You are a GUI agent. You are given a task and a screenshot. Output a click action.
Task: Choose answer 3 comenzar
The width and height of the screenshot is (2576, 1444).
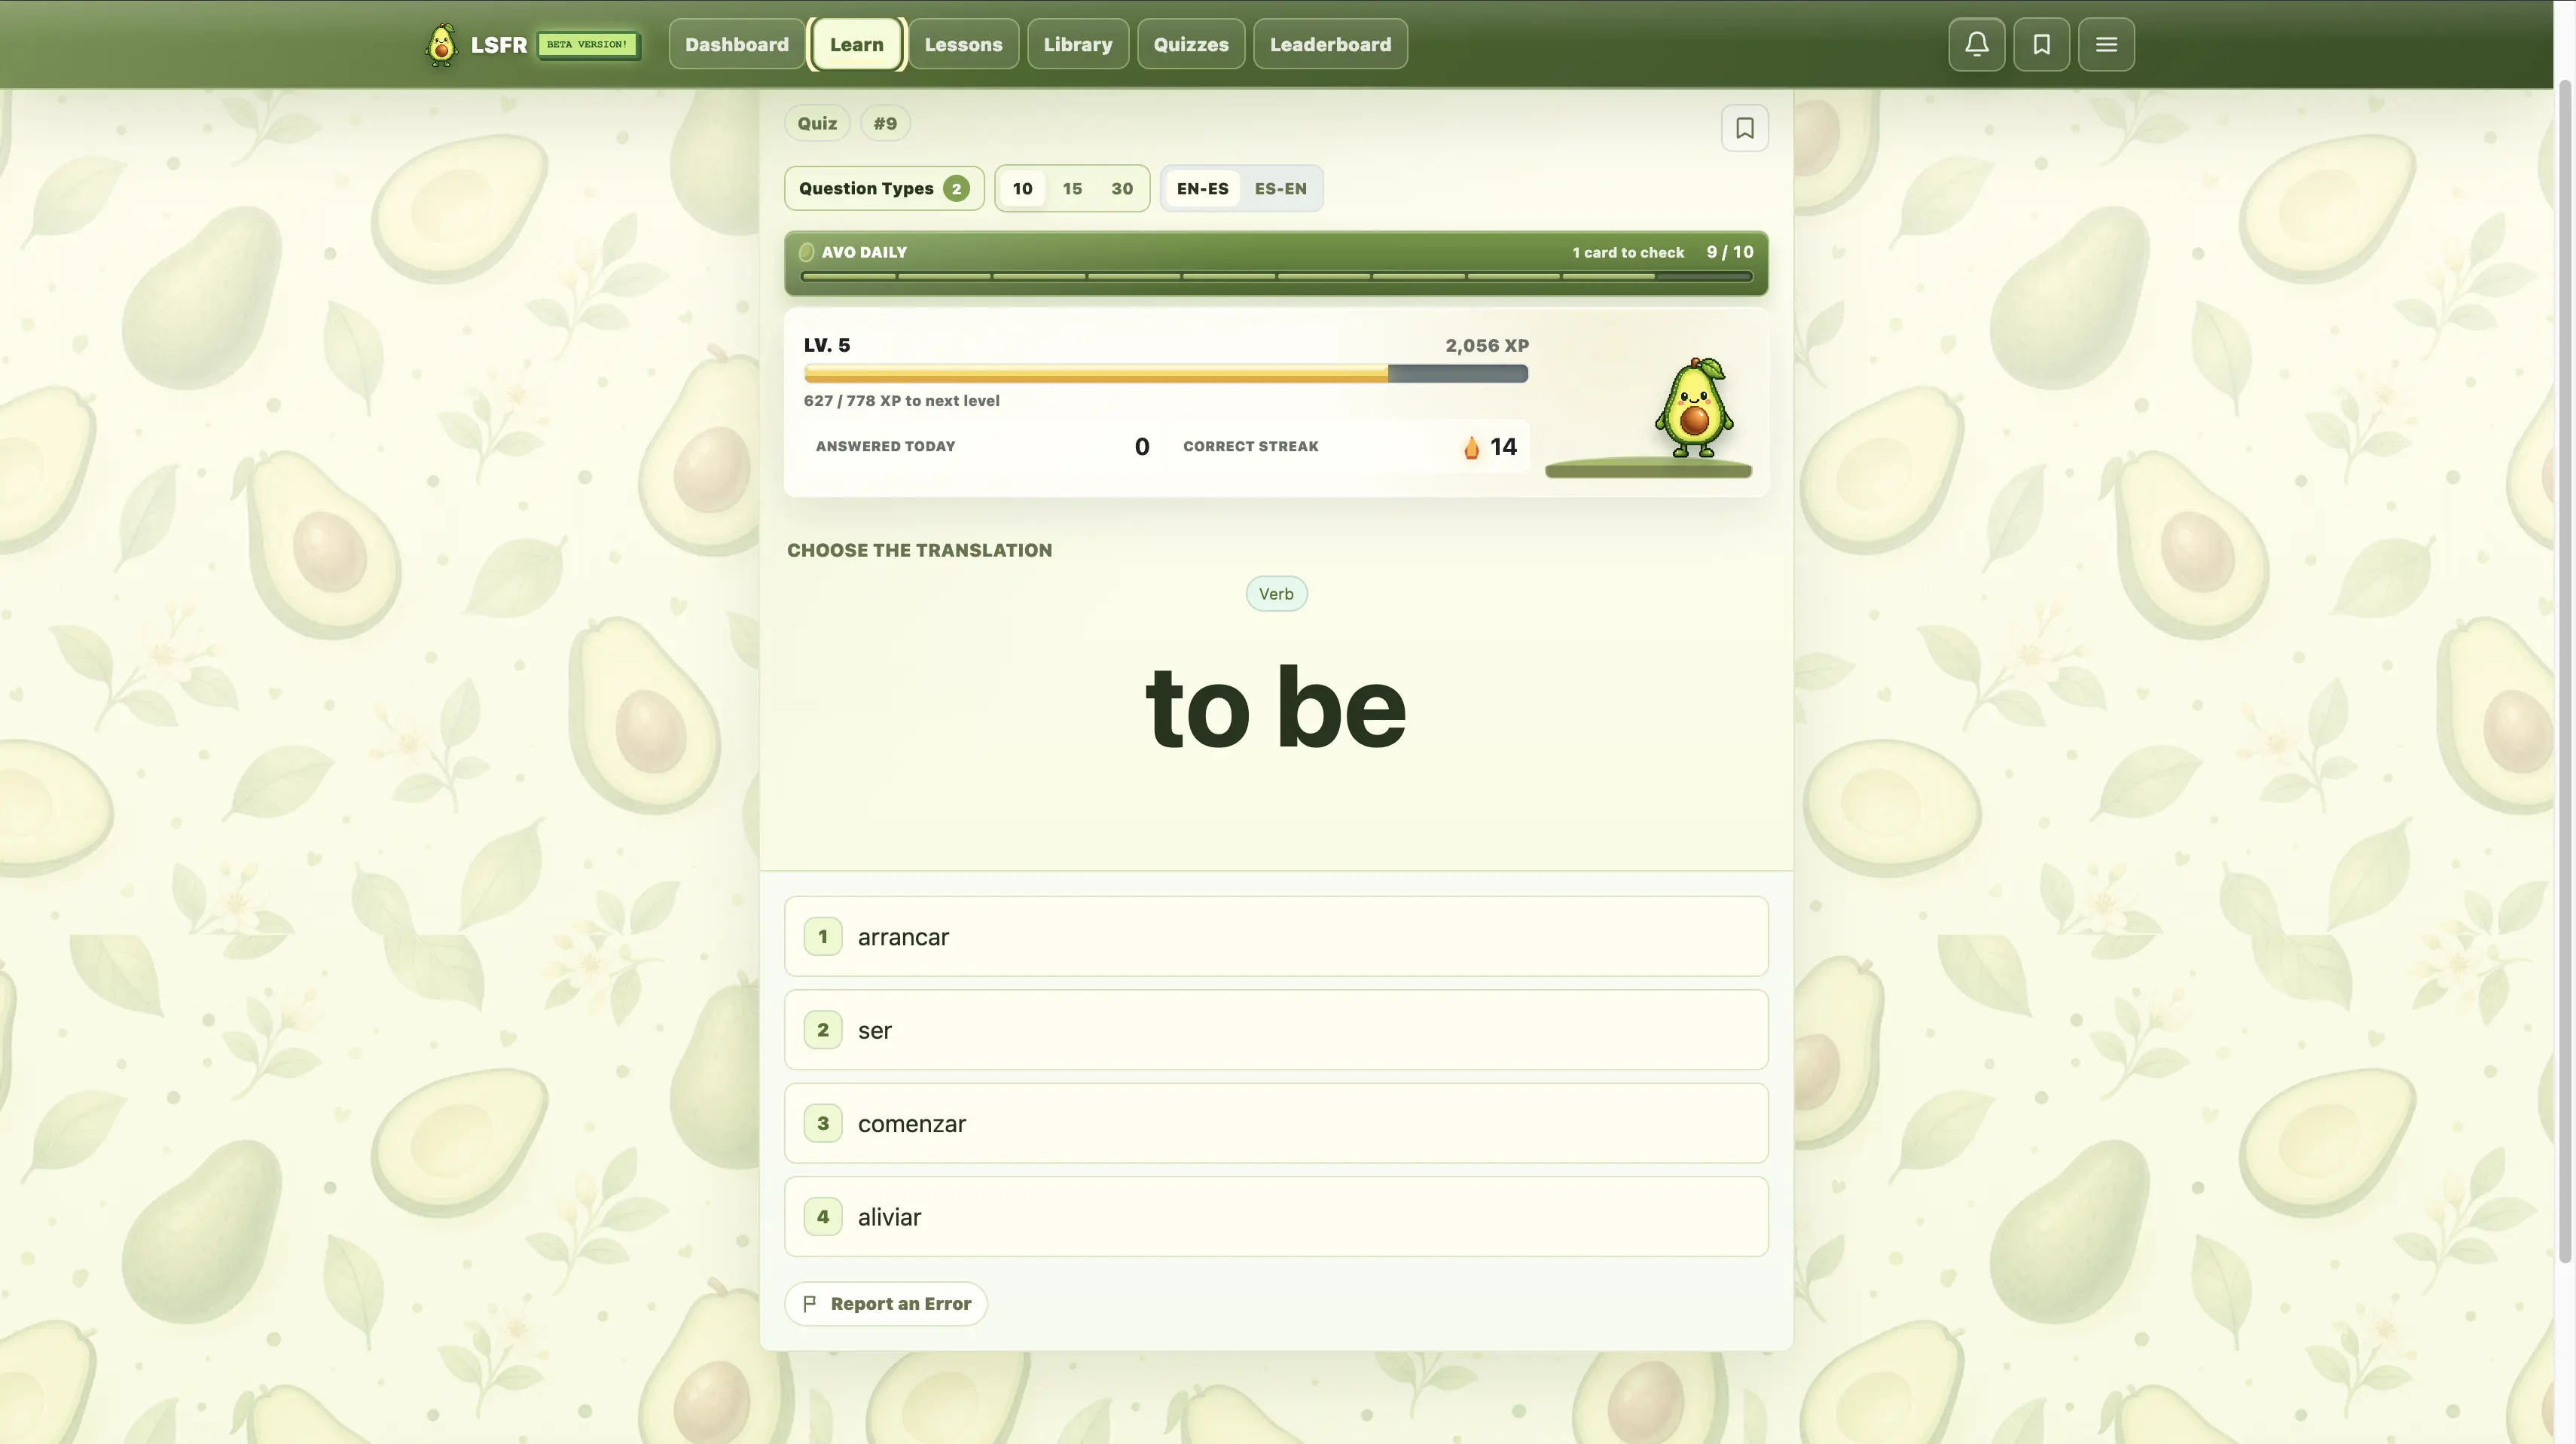pyautogui.click(x=1276, y=1123)
